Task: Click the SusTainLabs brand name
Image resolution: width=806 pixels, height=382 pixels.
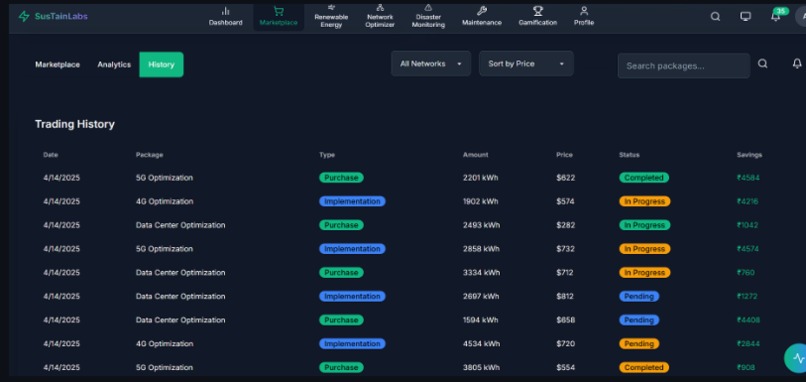Action: (x=61, y=16)
